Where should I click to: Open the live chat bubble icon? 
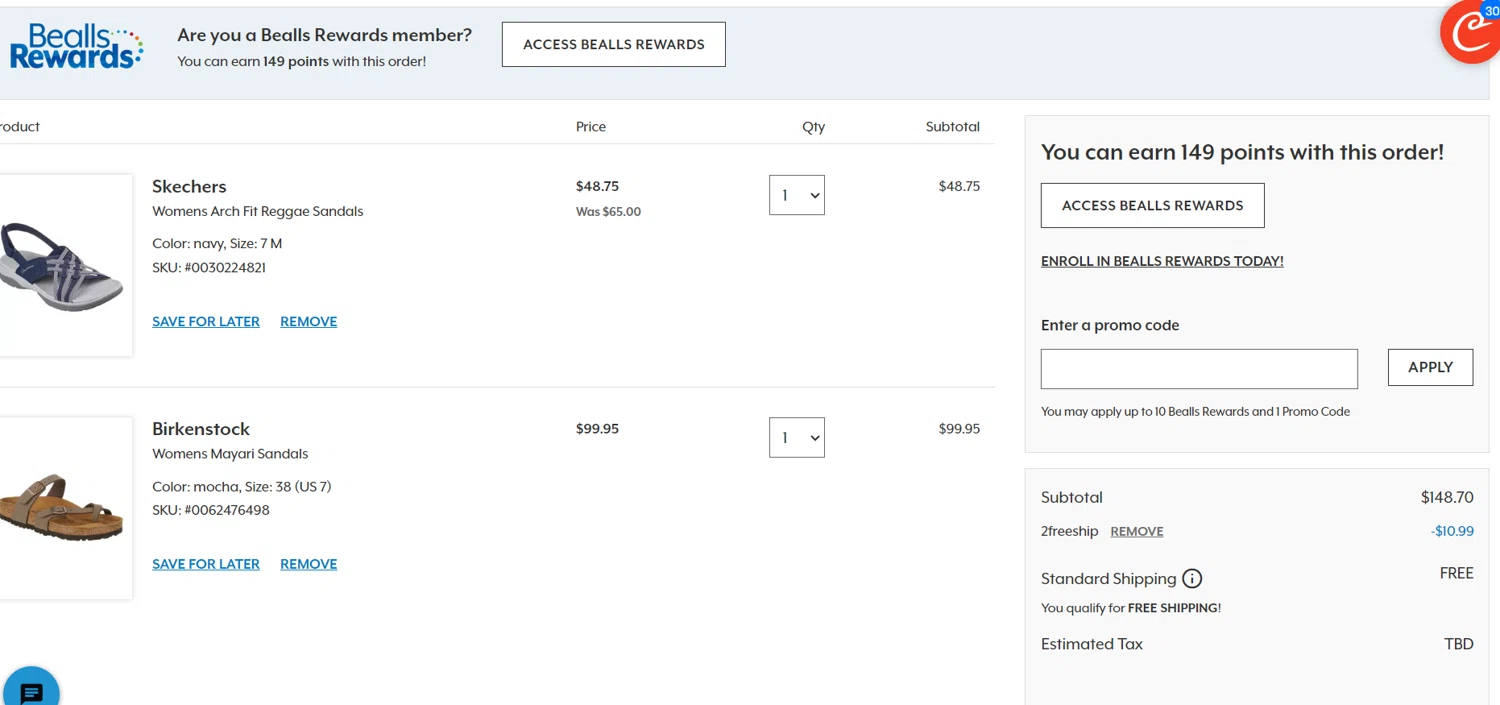click(x=31, y=688)
